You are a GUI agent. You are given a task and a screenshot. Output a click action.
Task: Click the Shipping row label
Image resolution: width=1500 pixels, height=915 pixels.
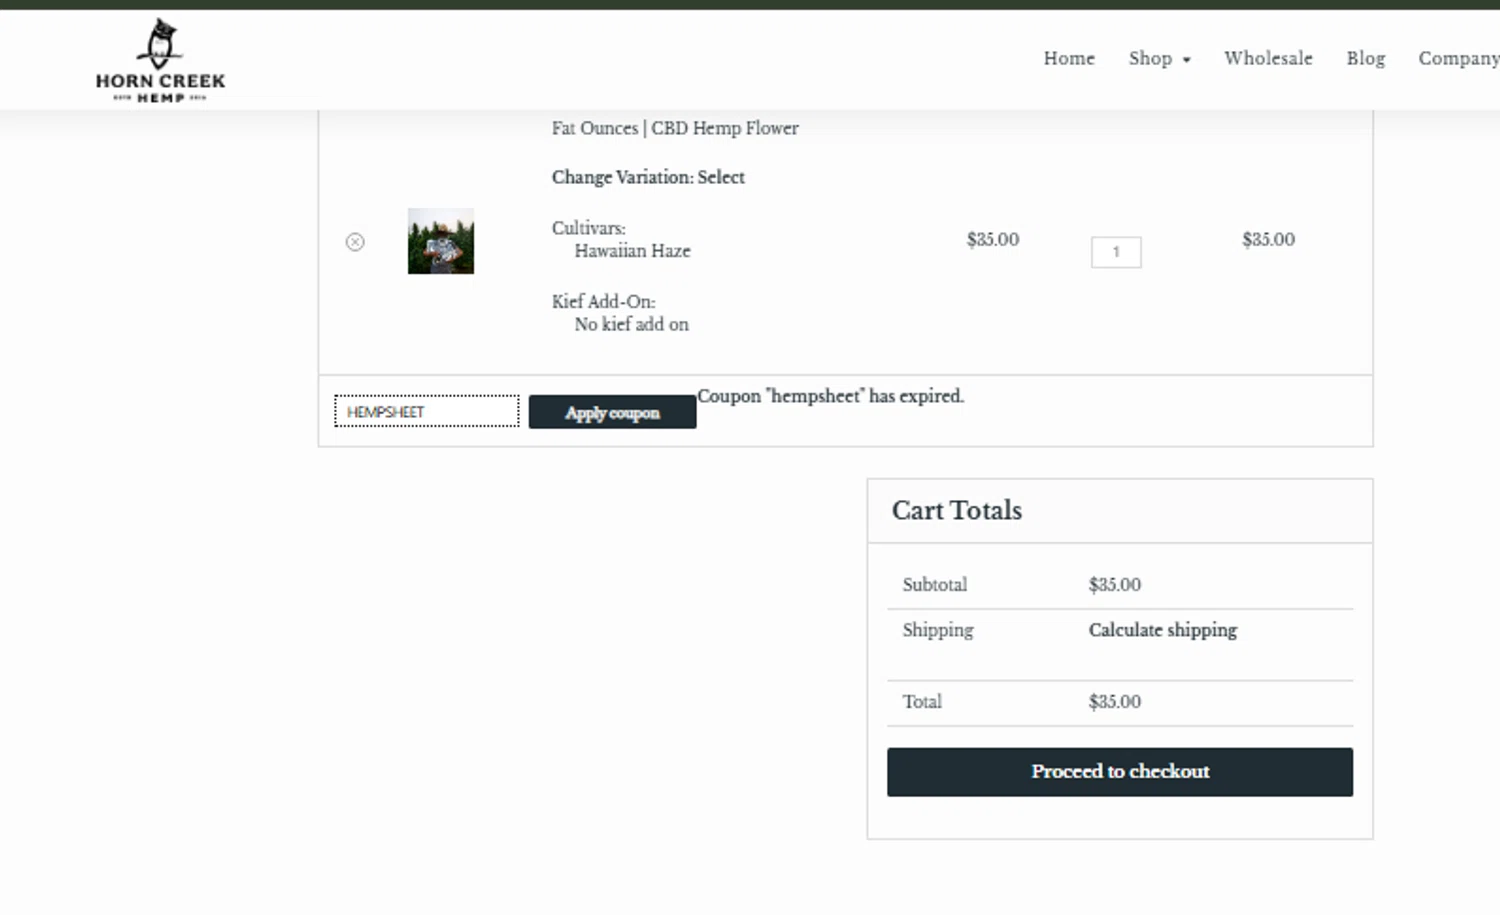(938, 630)
